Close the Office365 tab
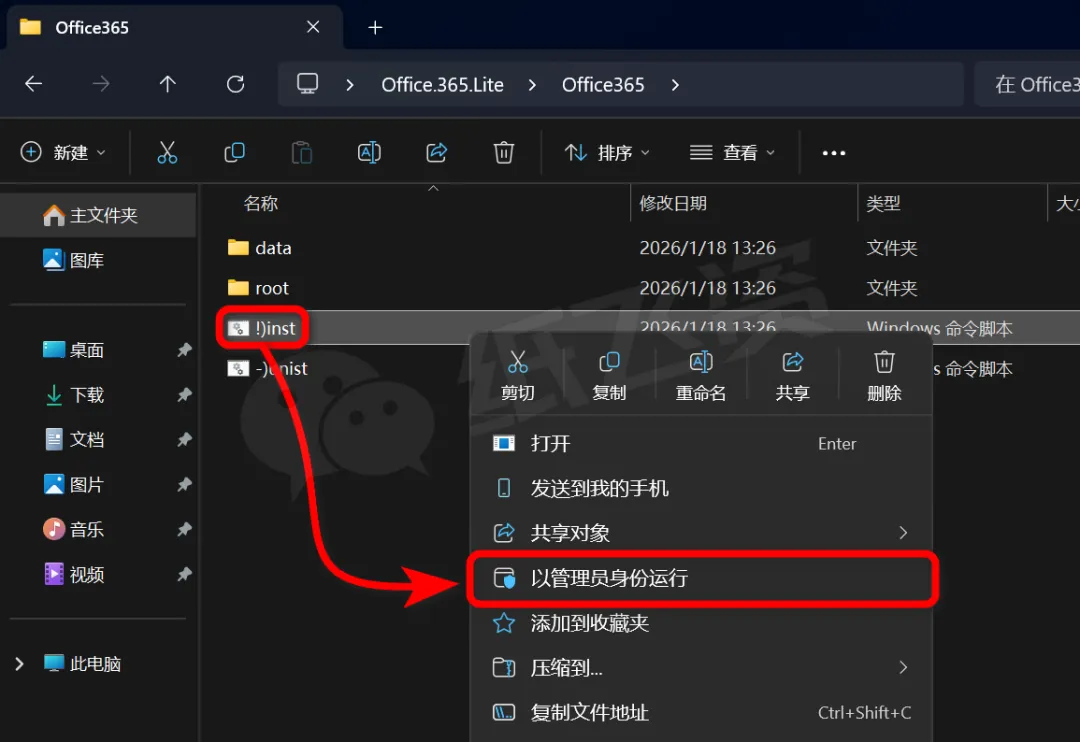This screenshot has width=1080, height=742. (313, 27)
